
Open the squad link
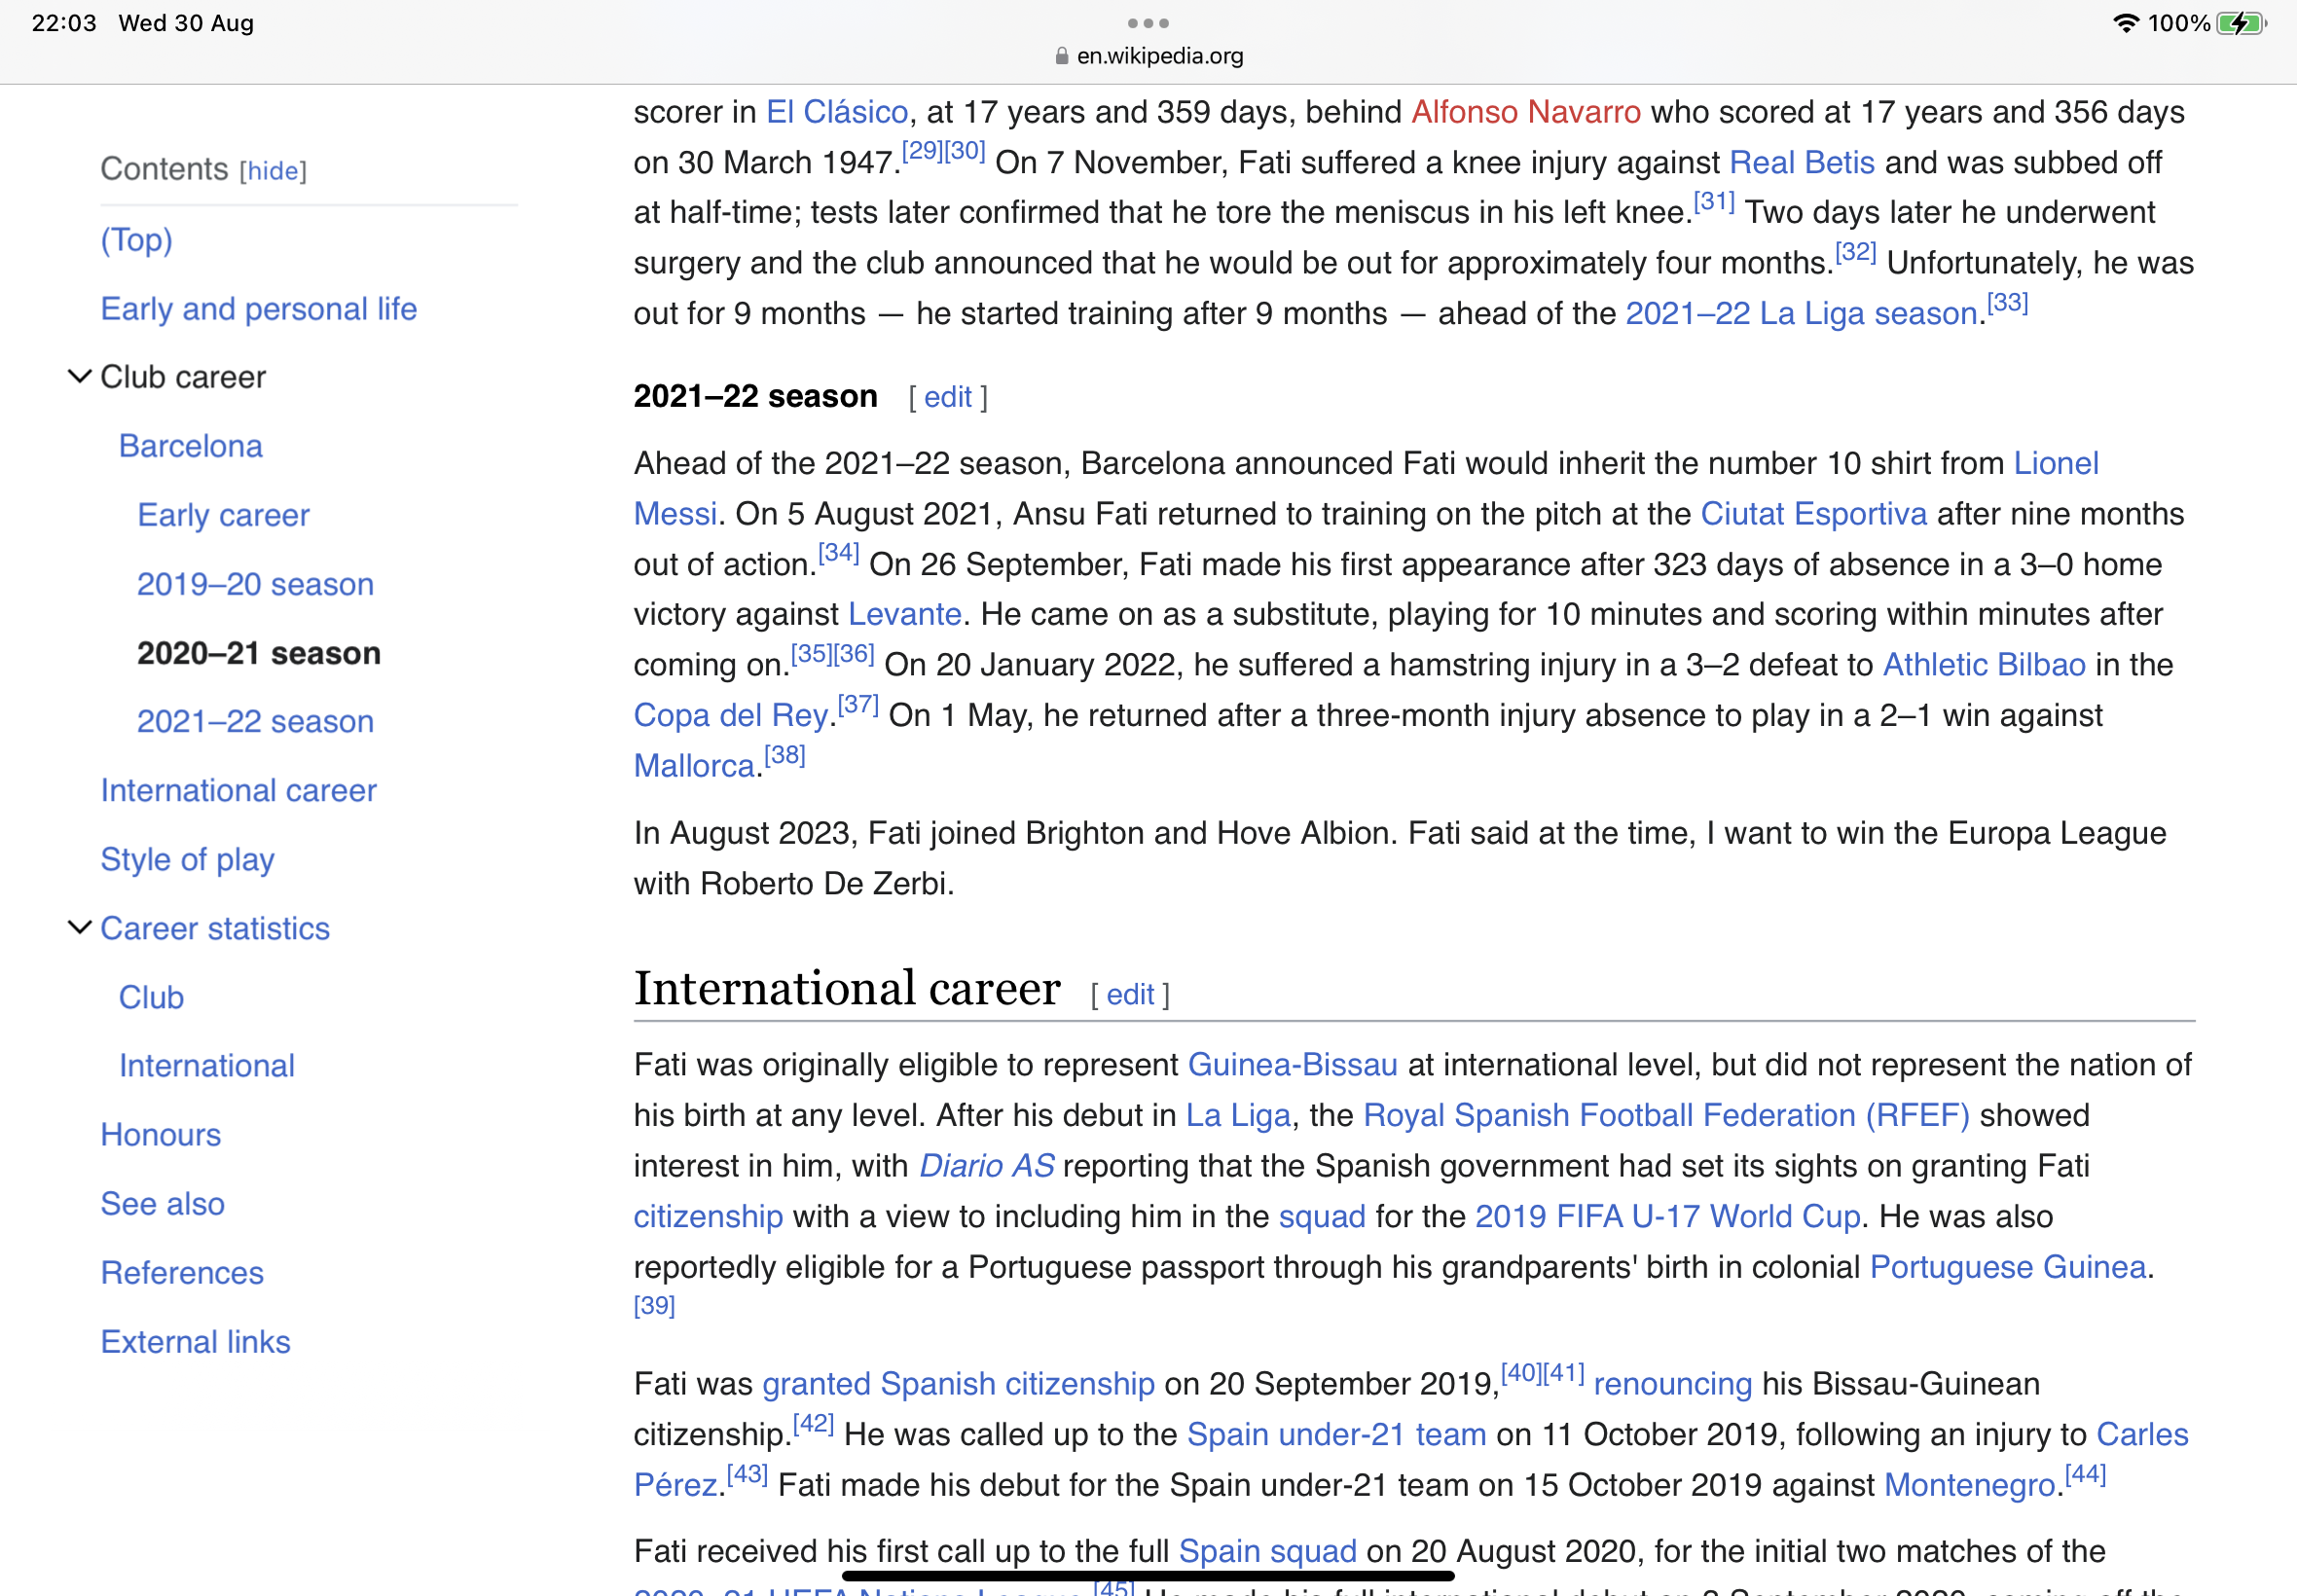1322,1217
